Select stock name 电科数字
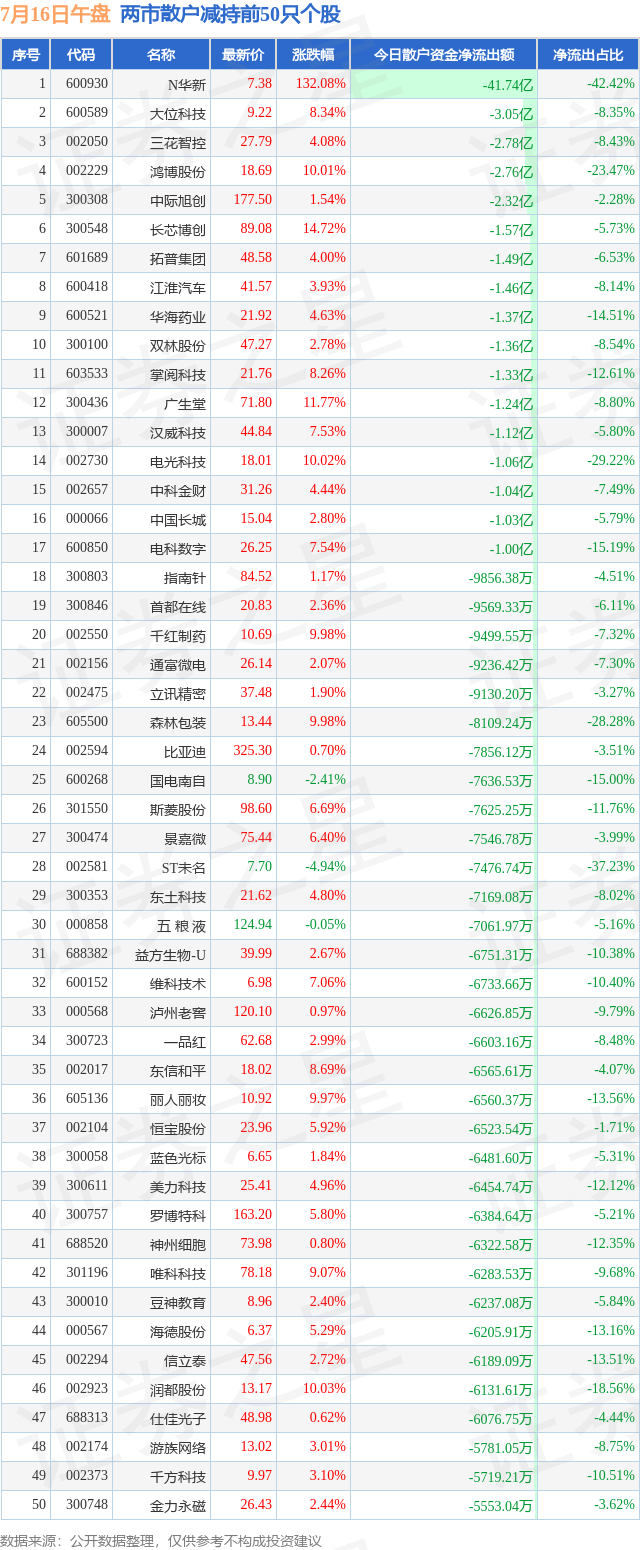This screenshot has width=640, height=1550. (178, 548)
